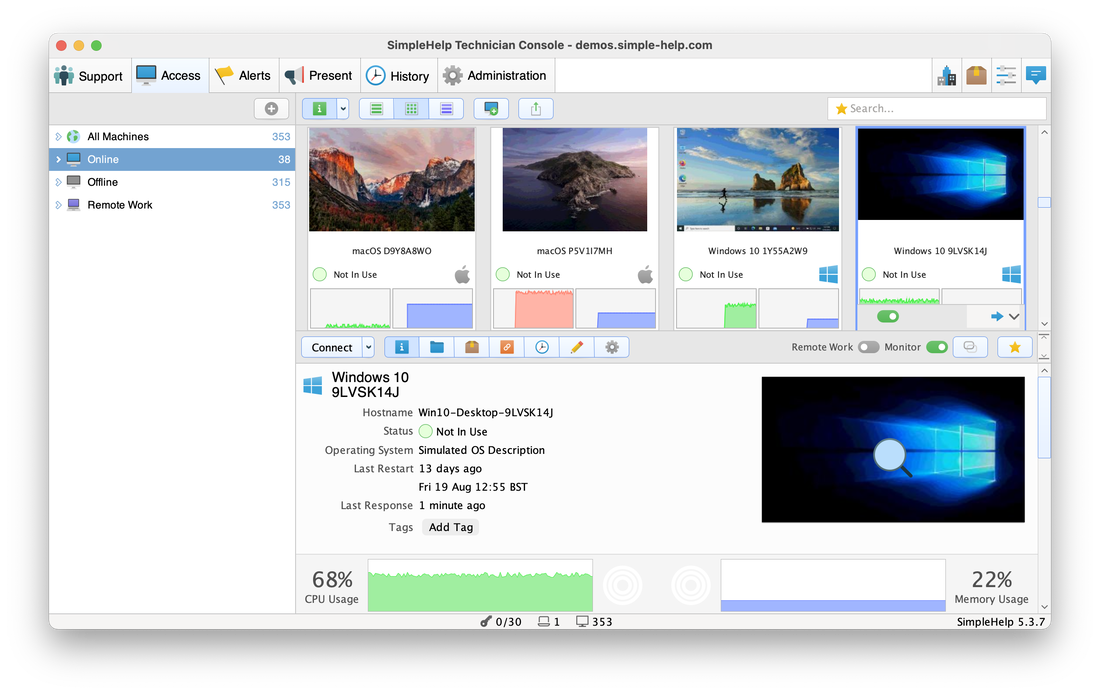Open the History tab

(398, 76)
